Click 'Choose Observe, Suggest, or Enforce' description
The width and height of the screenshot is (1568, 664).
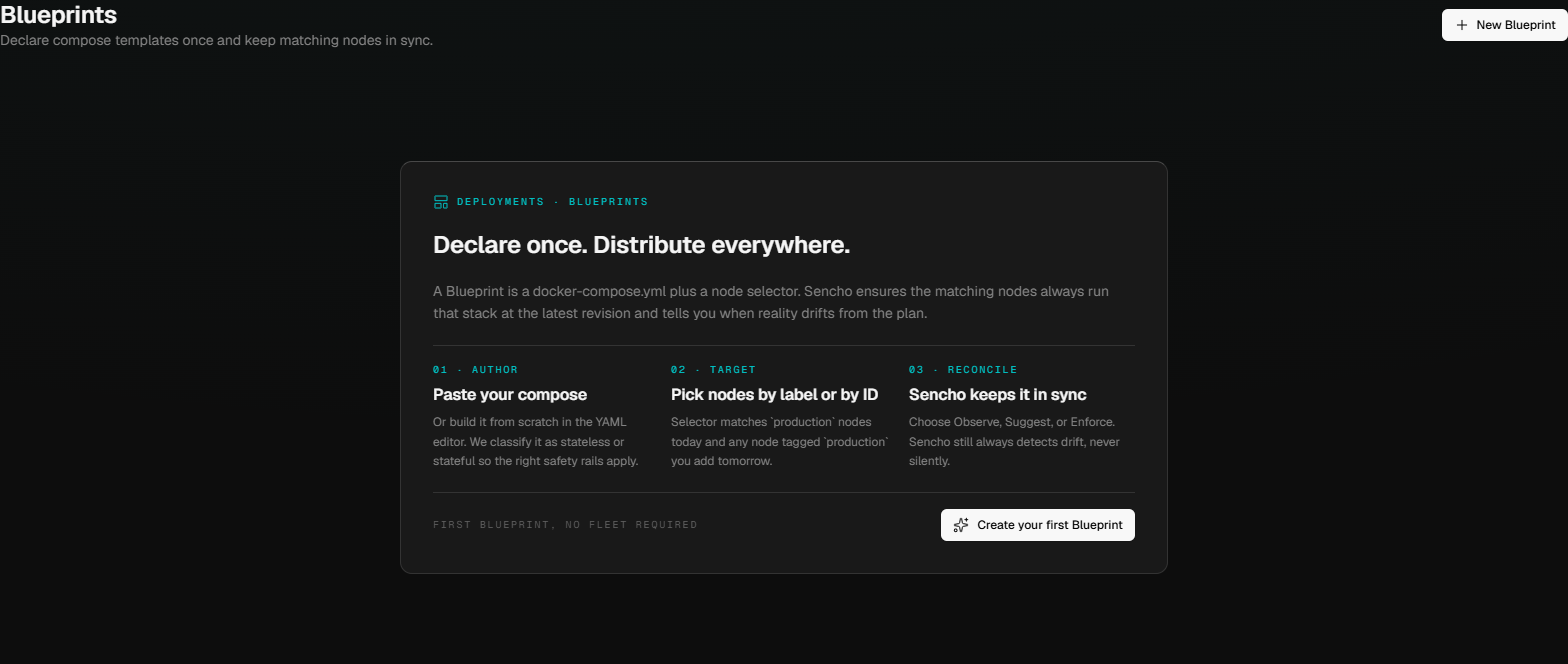[1014, 441]
